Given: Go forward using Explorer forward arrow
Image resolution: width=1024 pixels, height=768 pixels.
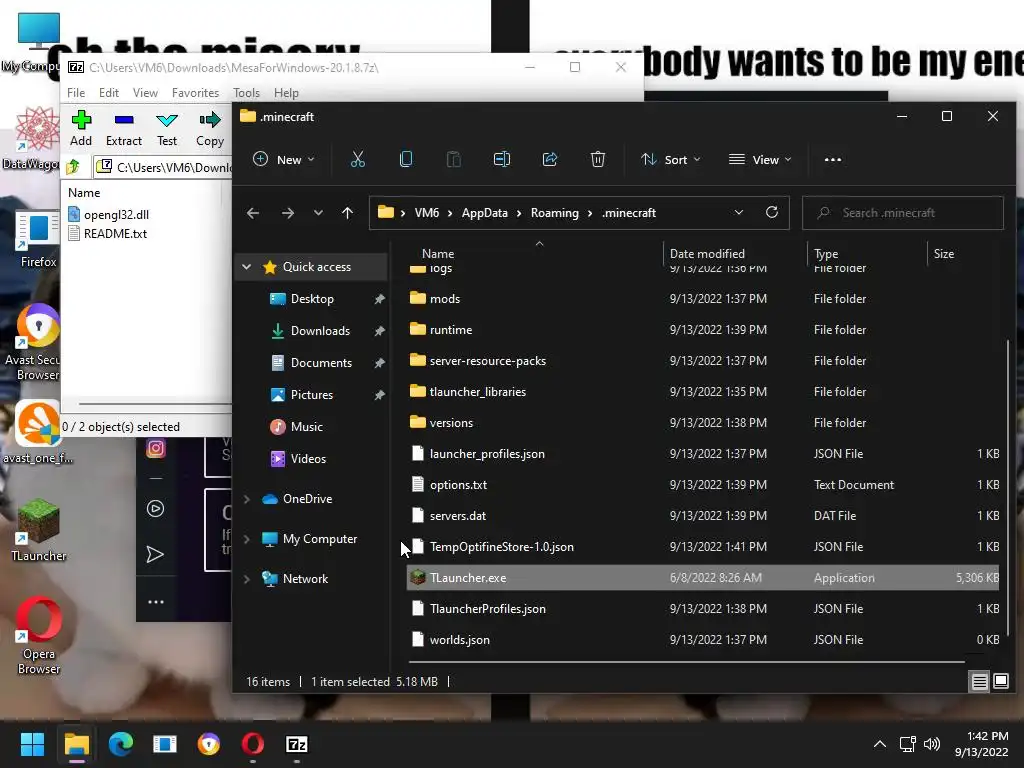Looking at the screenshot, I should coord(287,213).
